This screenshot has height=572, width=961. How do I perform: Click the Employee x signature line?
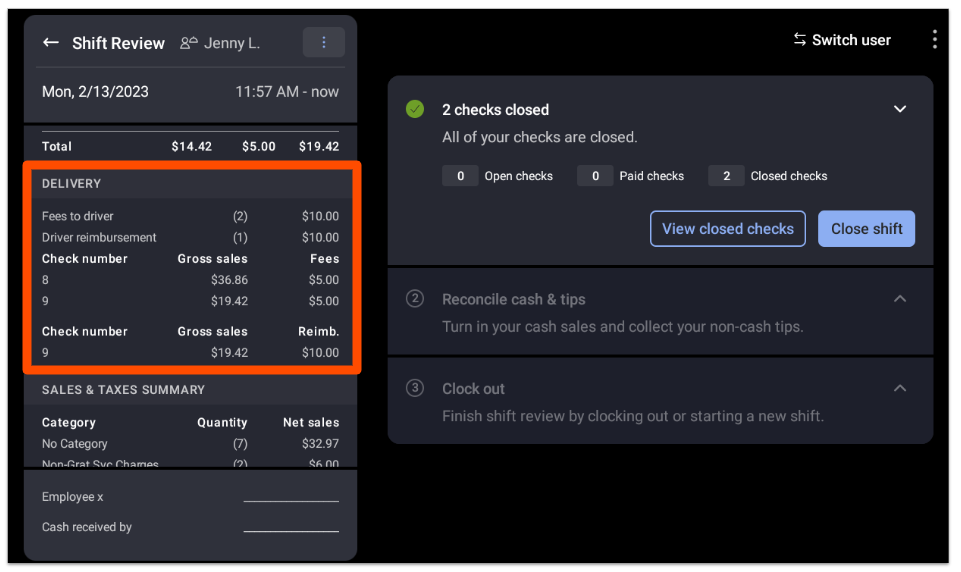pyautogui.click(x=291, y=498)
